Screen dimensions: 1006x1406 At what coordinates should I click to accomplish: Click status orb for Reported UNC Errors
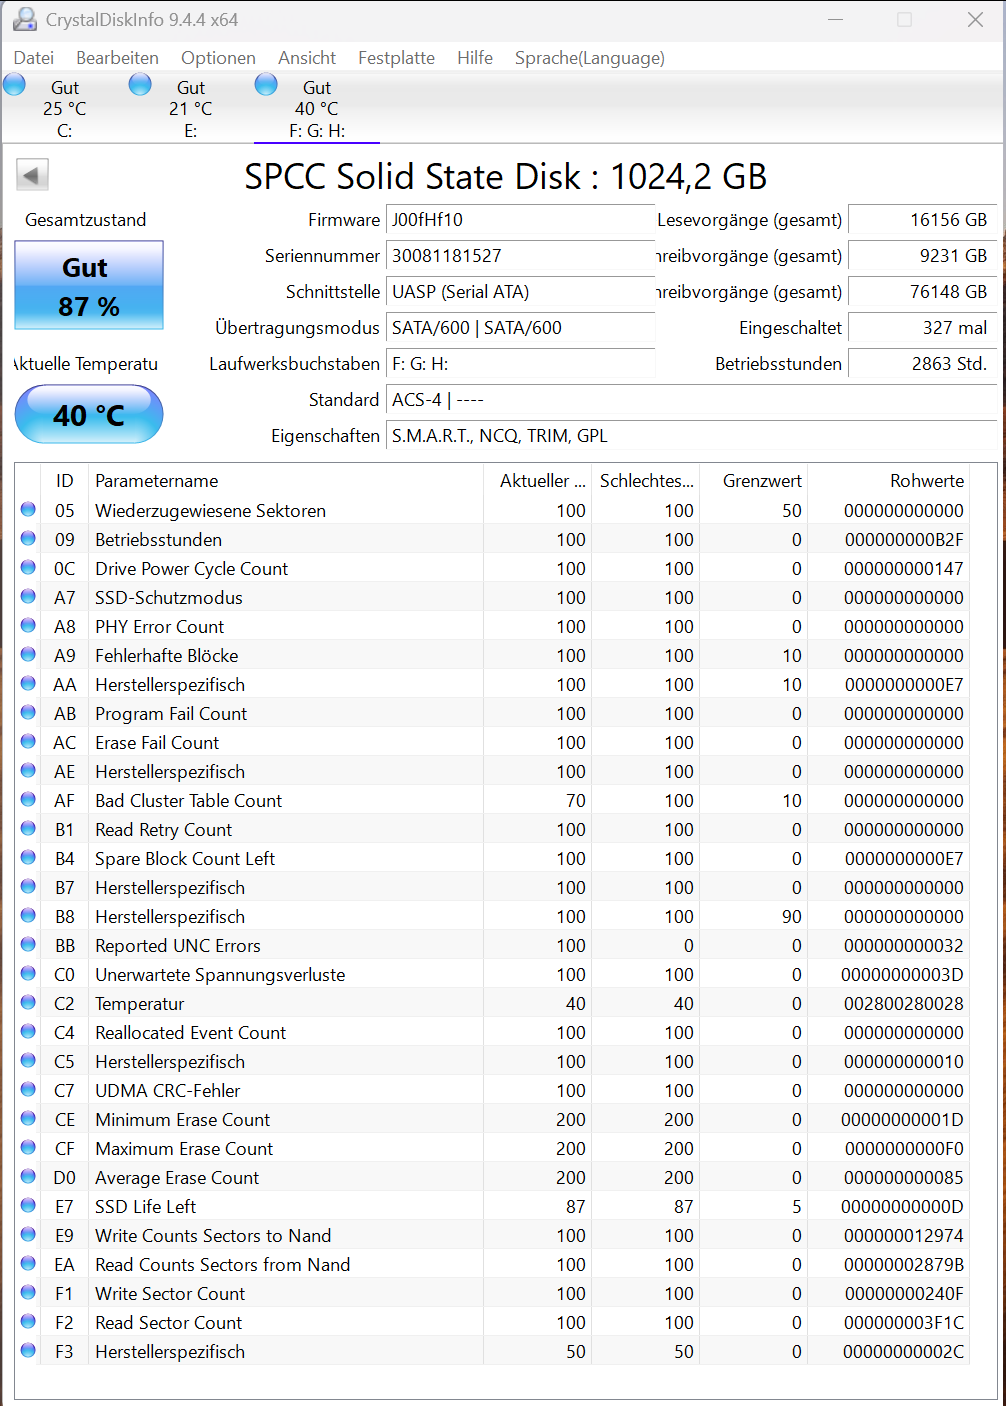(28, 944)
